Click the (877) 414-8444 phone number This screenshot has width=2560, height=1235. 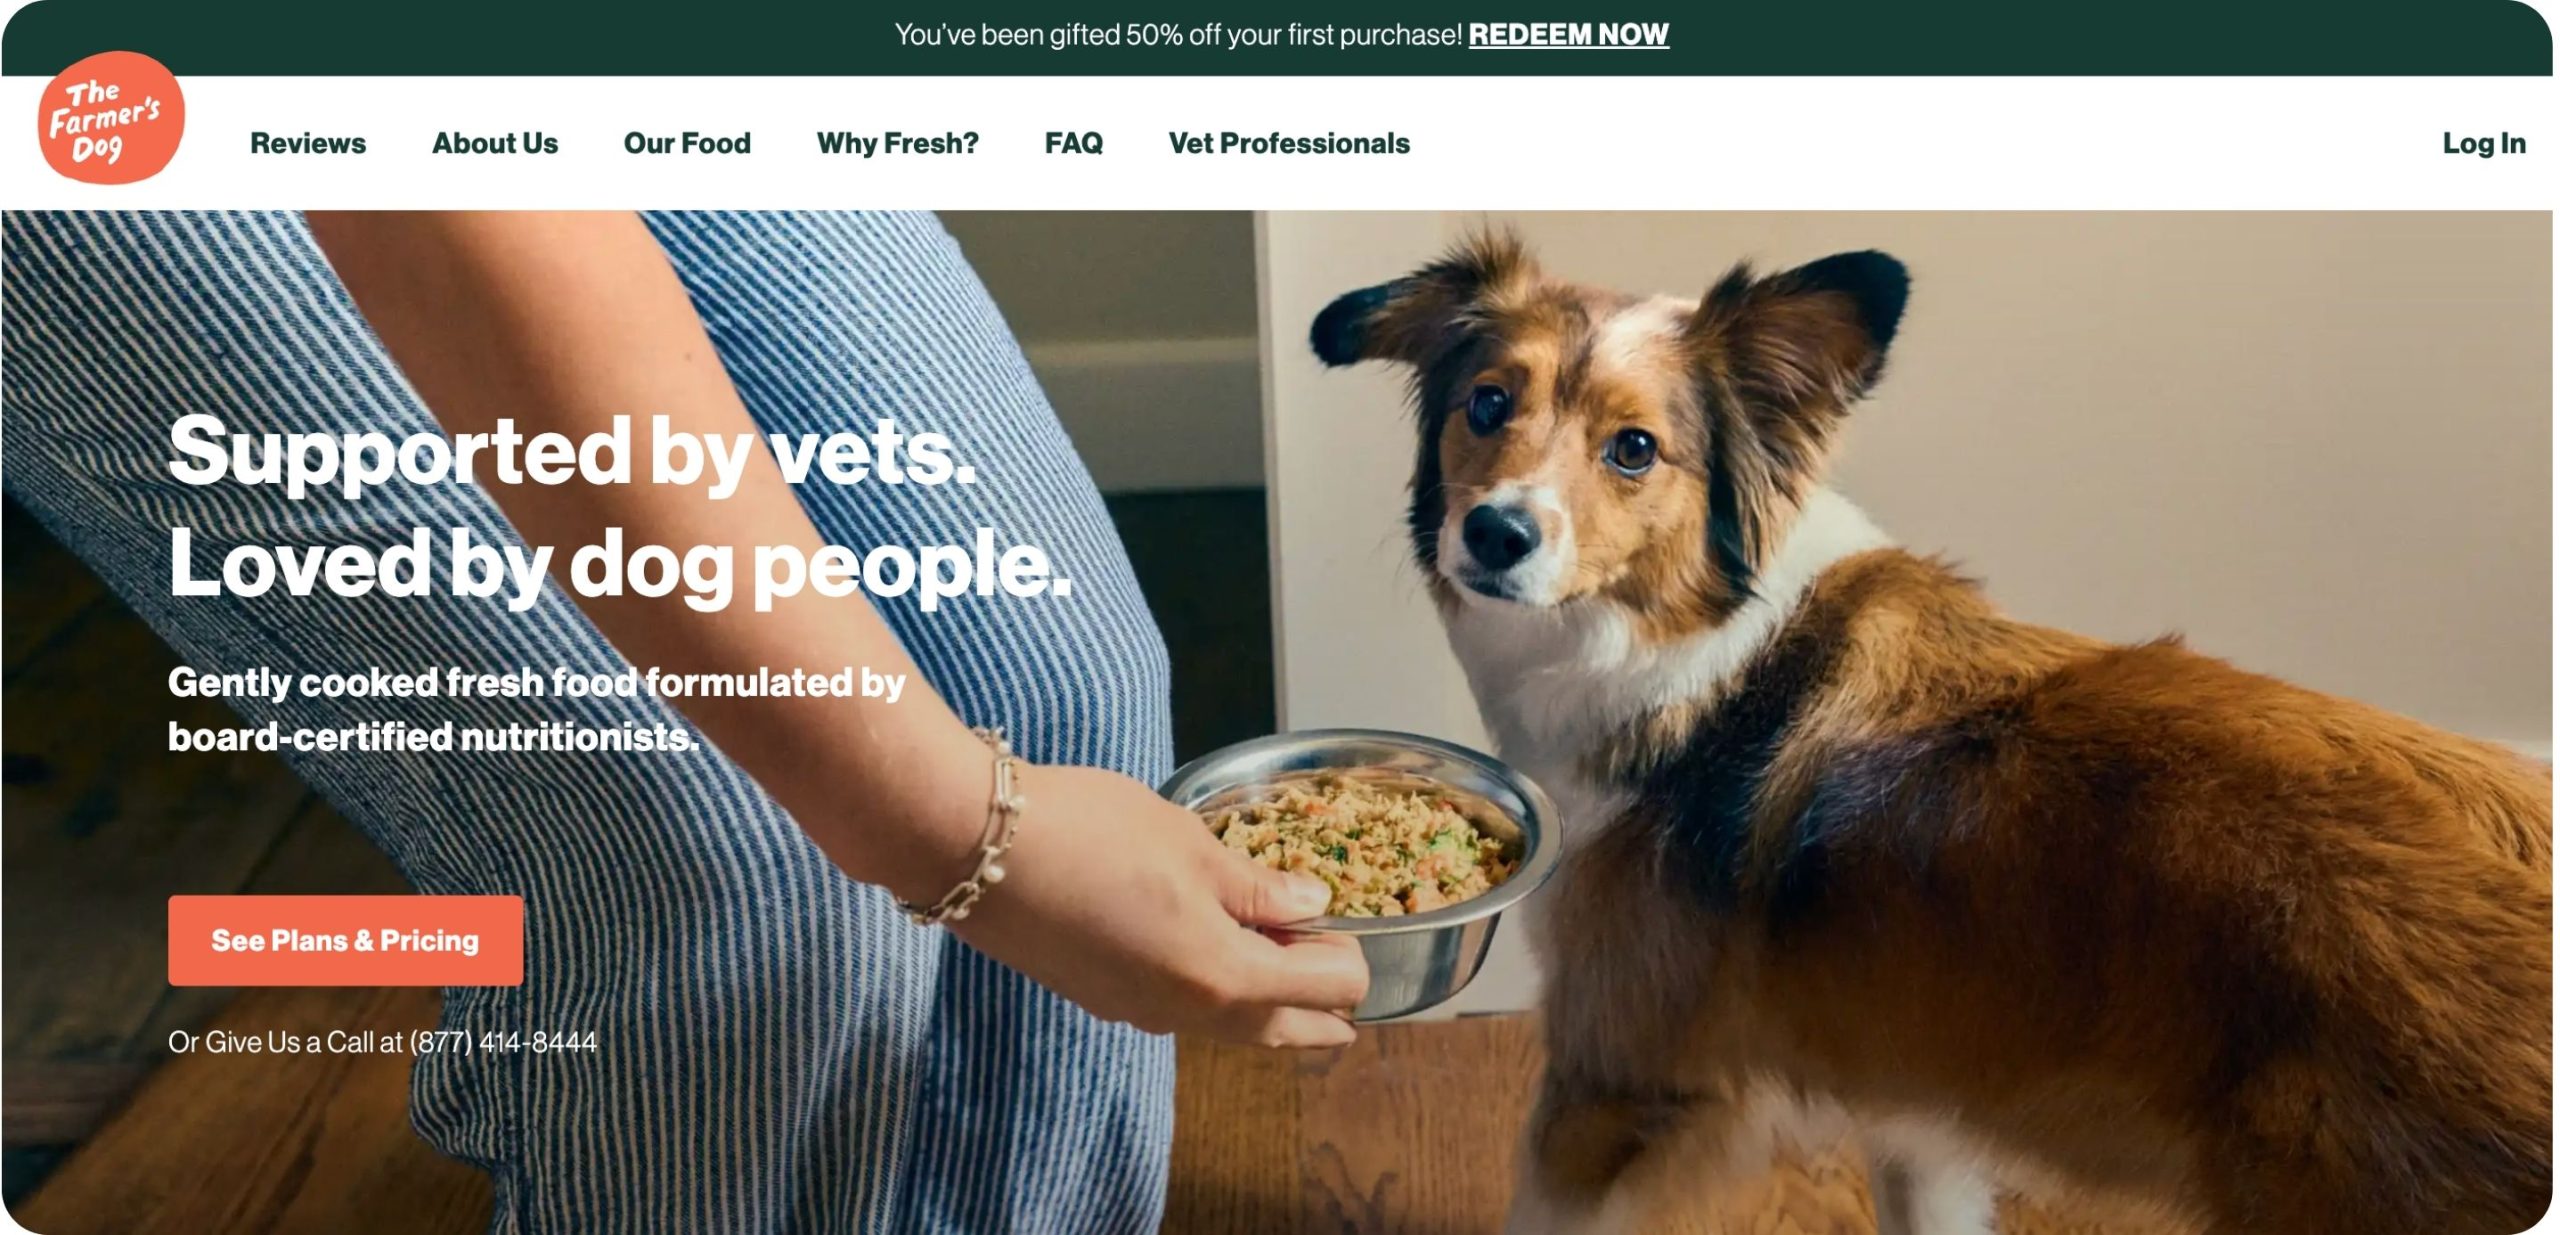(503, 1042)
